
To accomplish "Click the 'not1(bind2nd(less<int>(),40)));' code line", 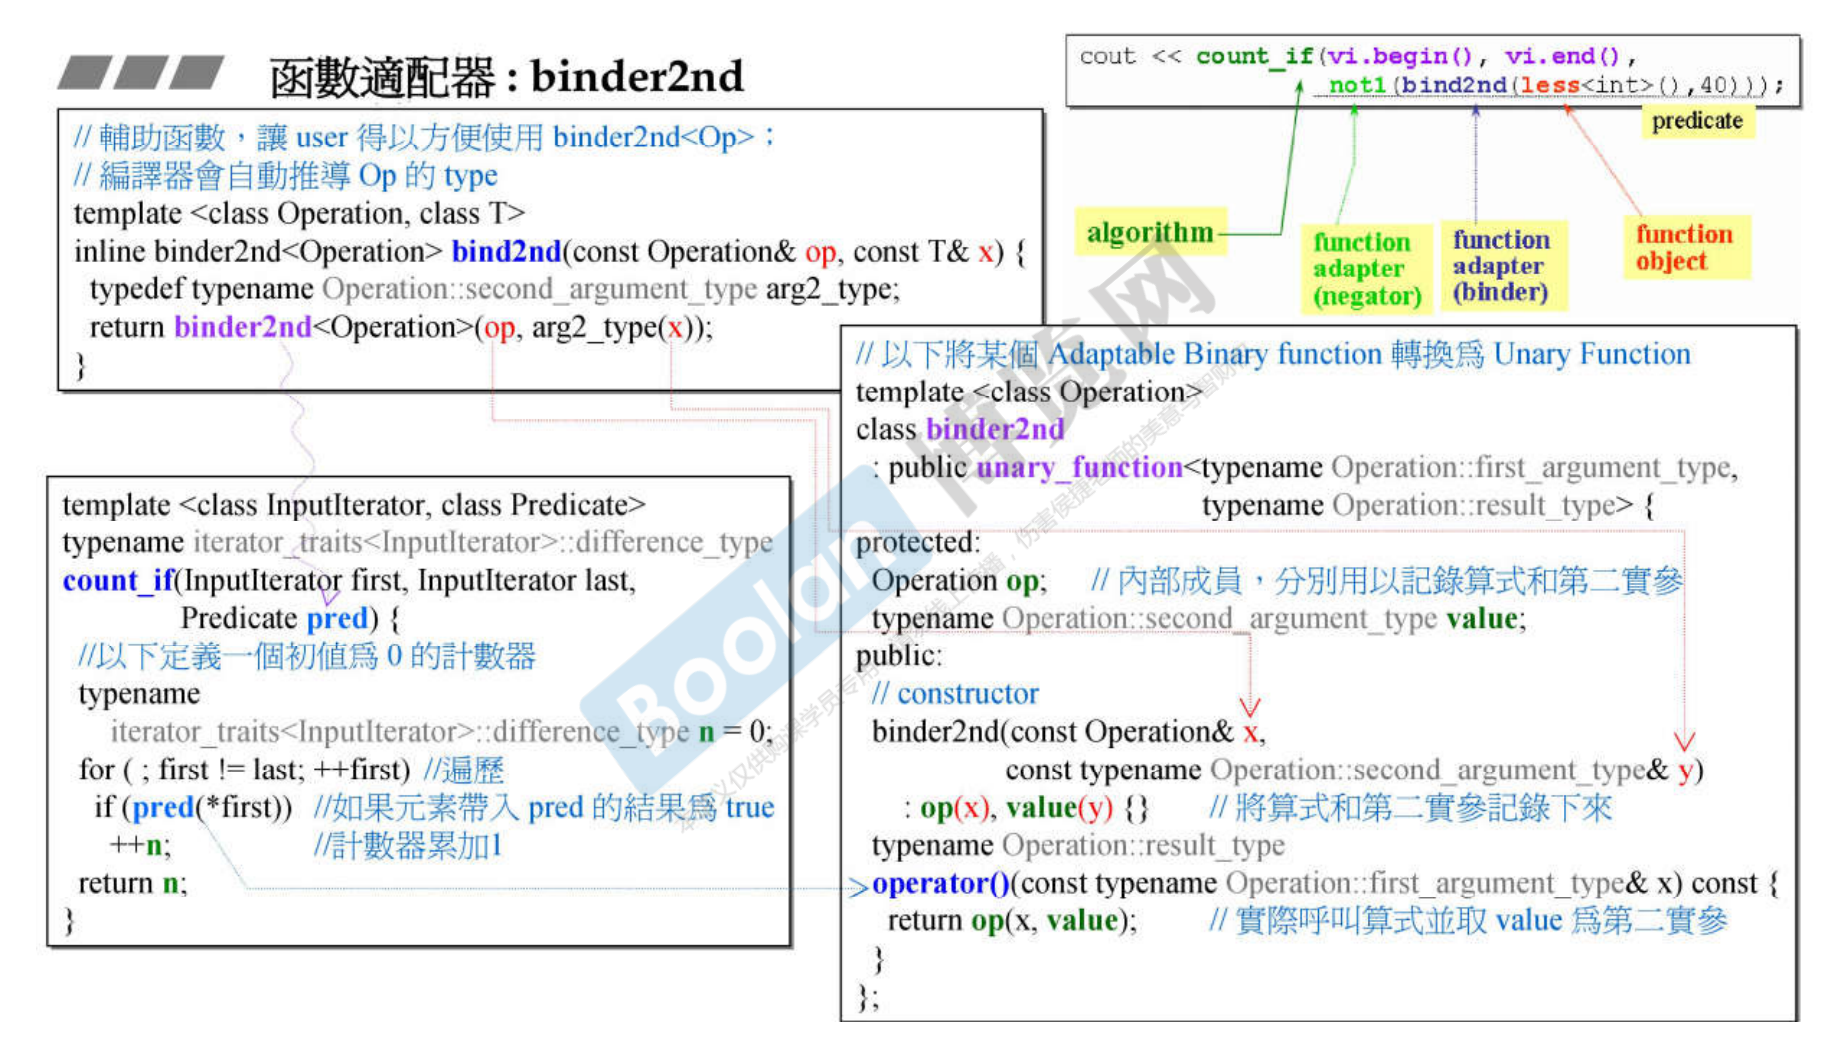I will coord(1555,85).
